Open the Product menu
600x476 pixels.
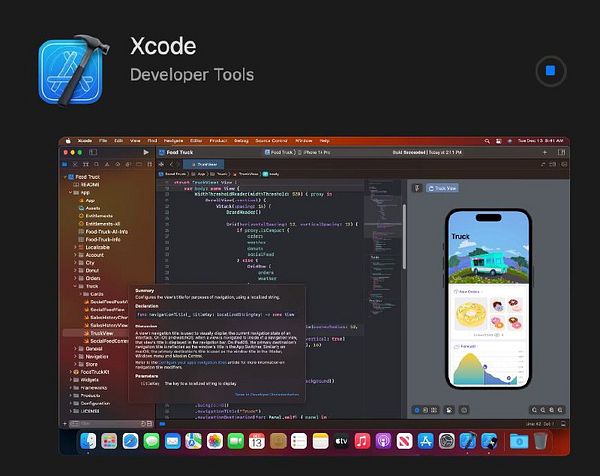(218, 141)
